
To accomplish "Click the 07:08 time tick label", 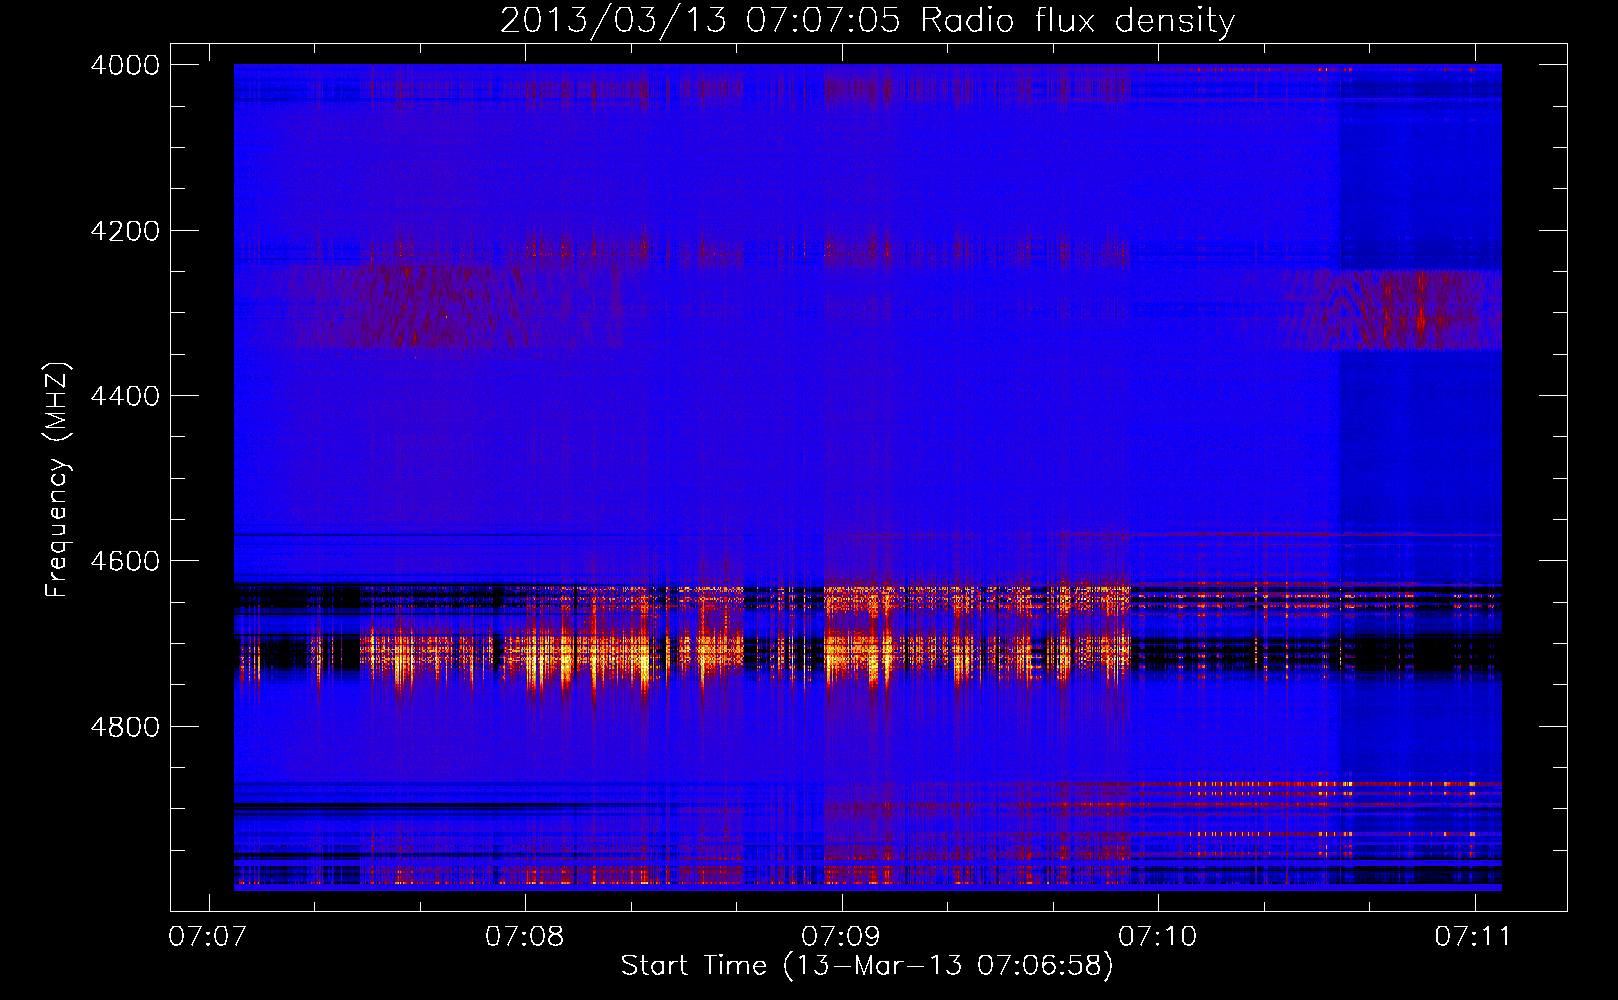I will [525, 936].
